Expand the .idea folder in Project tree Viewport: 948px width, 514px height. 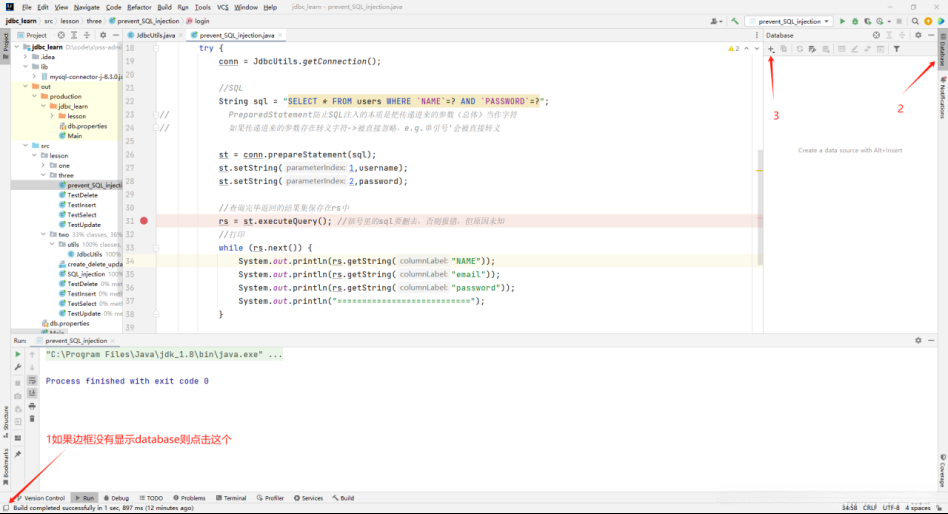click(x=25, y=57)
